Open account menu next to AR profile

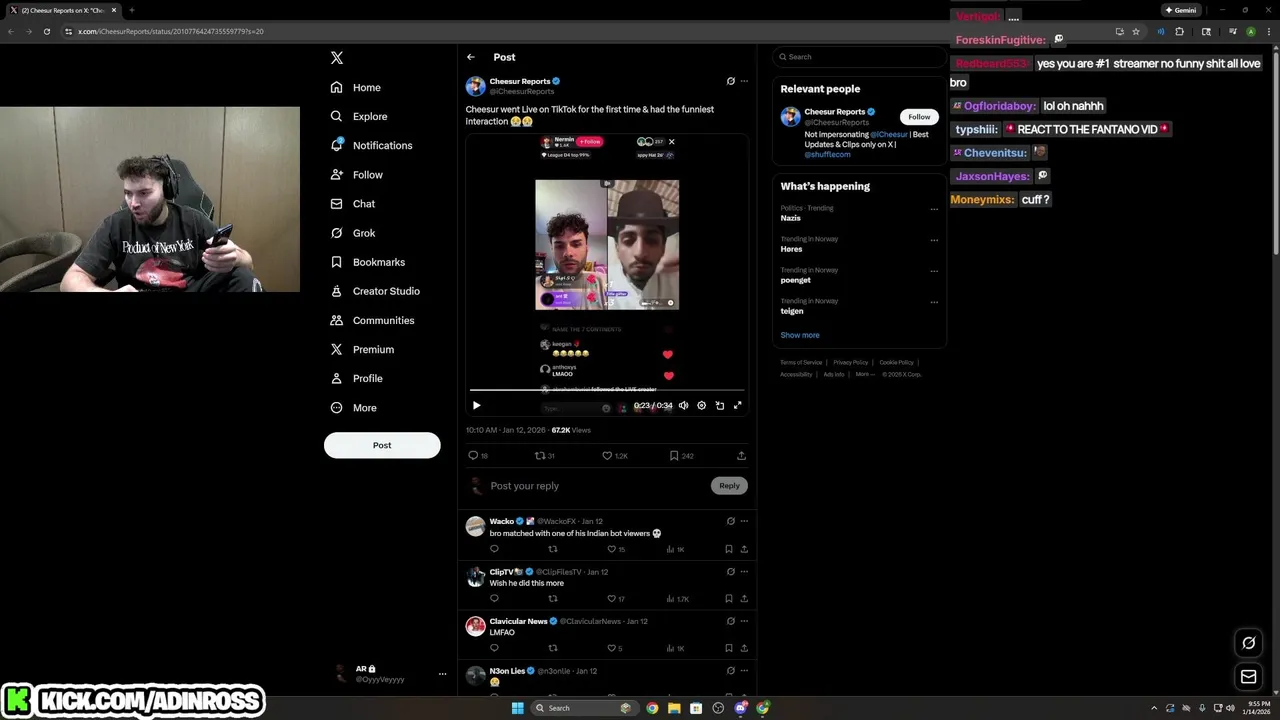[442, 674]
